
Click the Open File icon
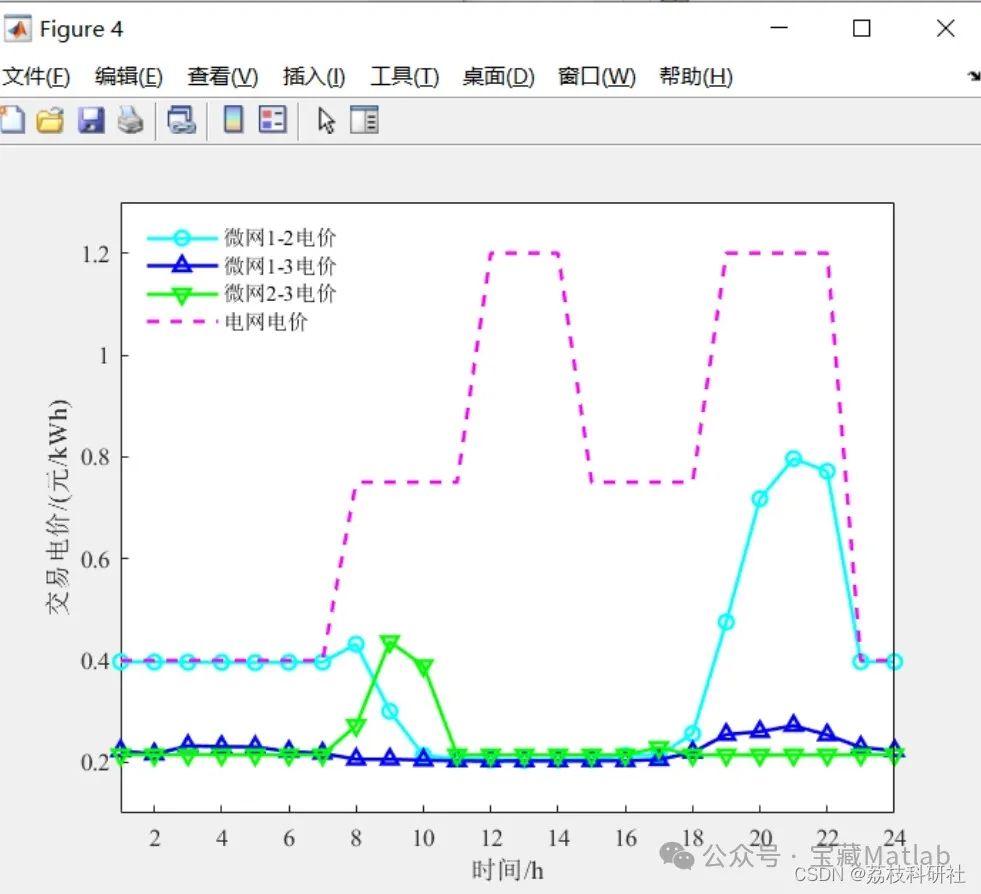coord(49,119)
